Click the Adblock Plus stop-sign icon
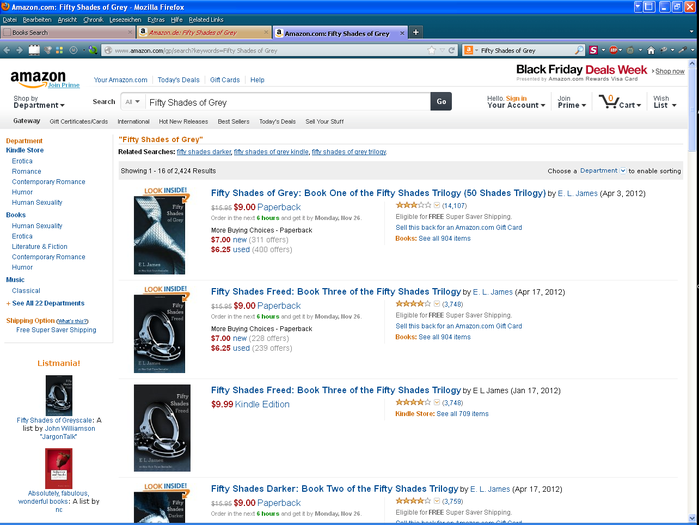Viewport: 699px width, 525px height. click(x=613, y=50)
